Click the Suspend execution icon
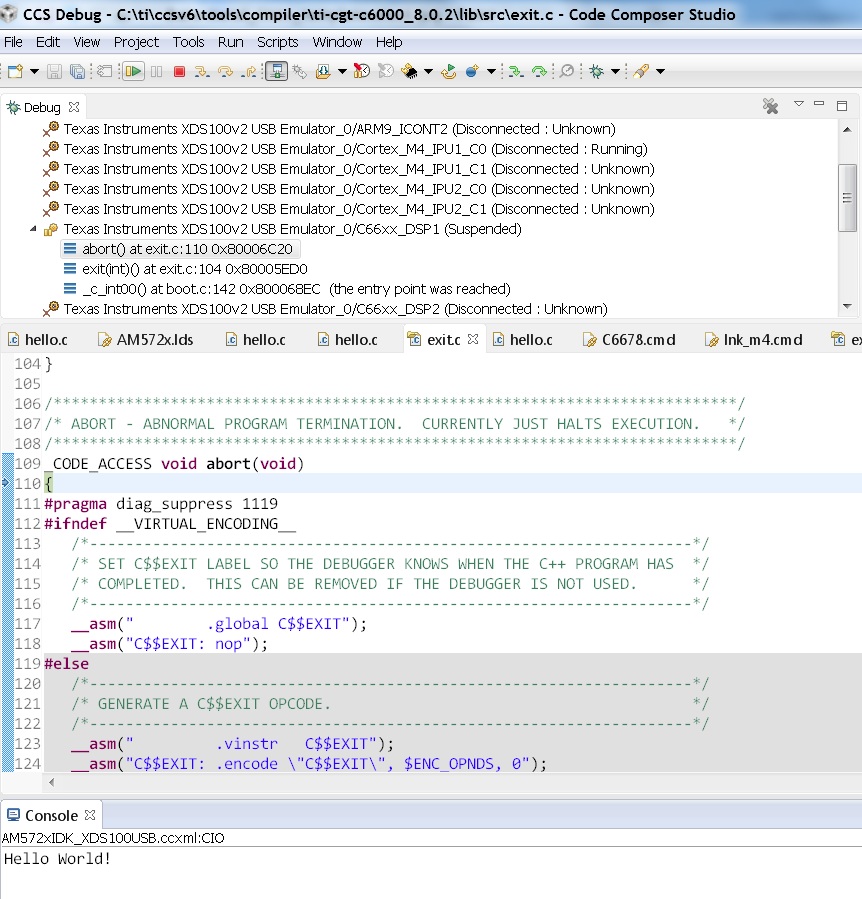Screen dimensions: 862x899 tap(157, 71)
